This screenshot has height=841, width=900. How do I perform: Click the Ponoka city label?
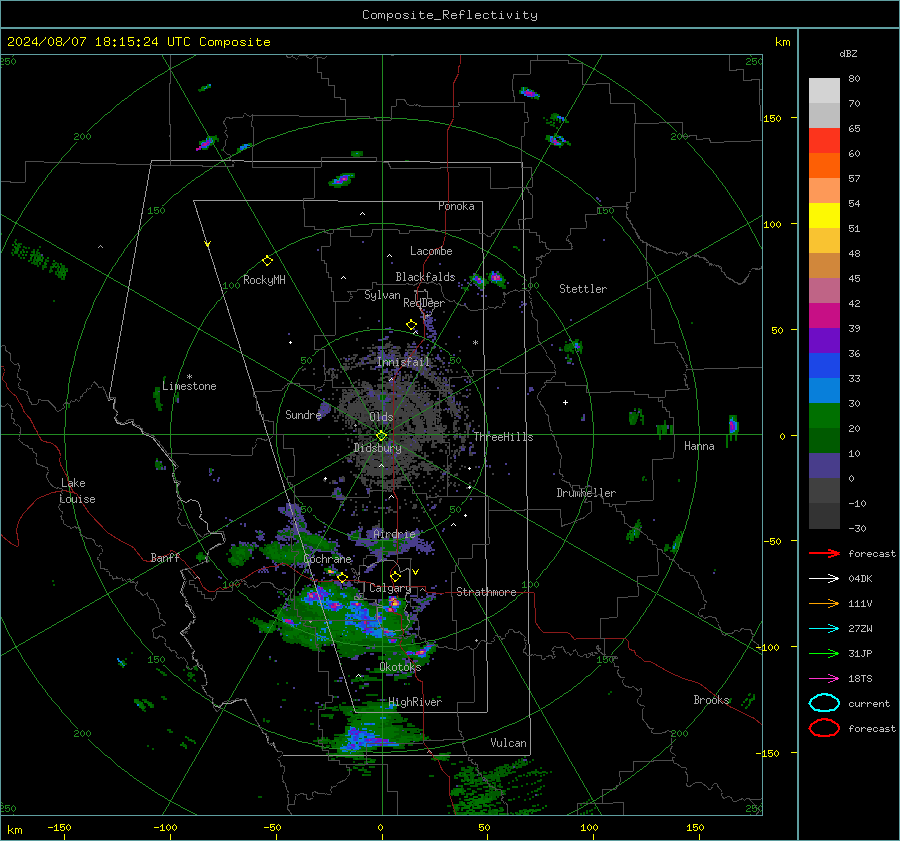point(456,206)
